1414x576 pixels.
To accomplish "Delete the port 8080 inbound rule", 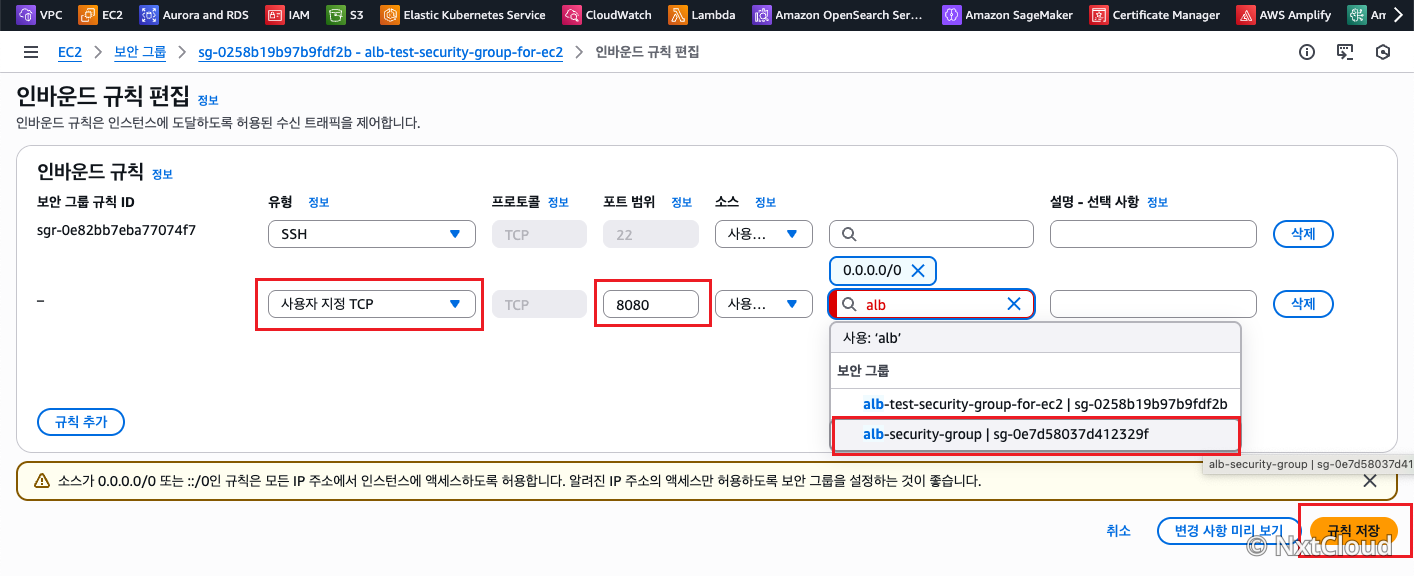I will (1303, 304).
